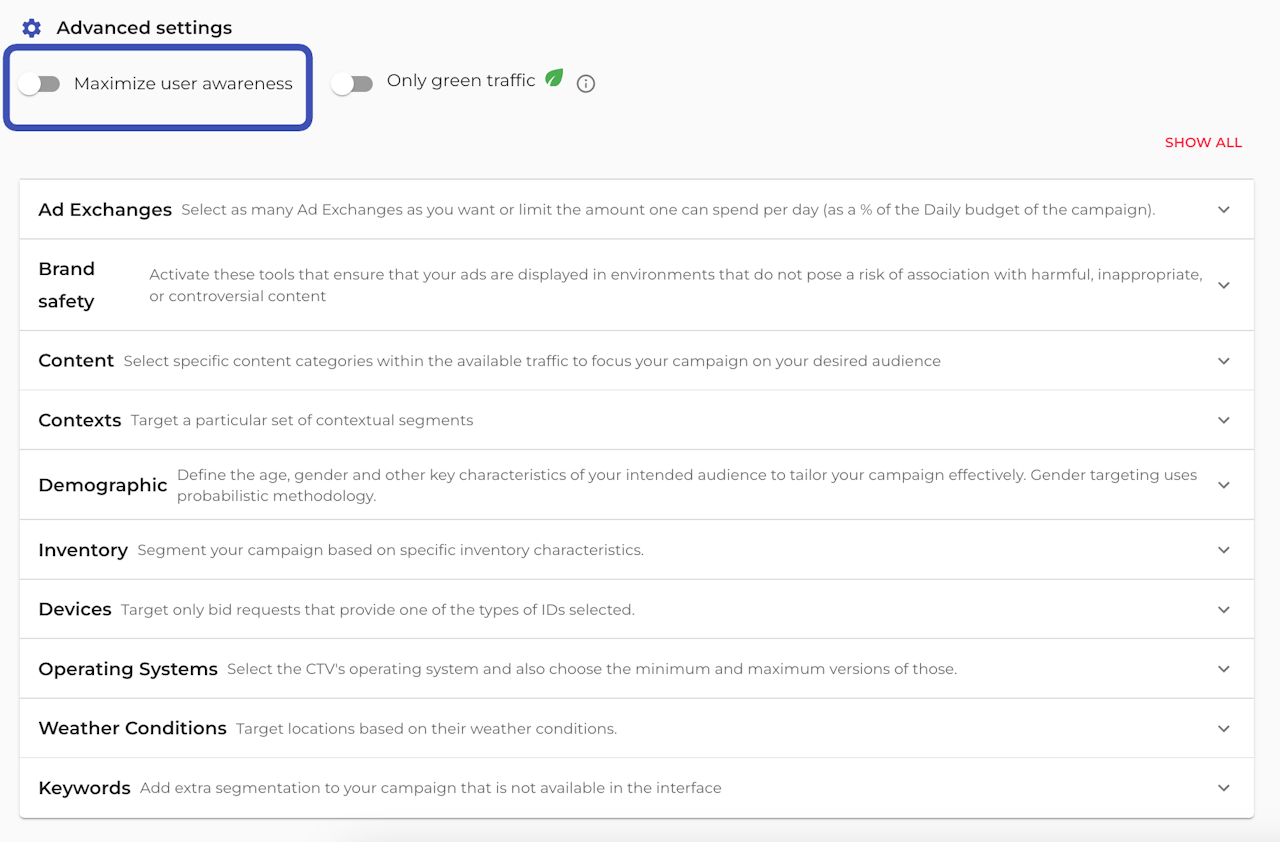1280x842 pixels.
Task: Click the Demographic section title
Action: coord(102,485)
